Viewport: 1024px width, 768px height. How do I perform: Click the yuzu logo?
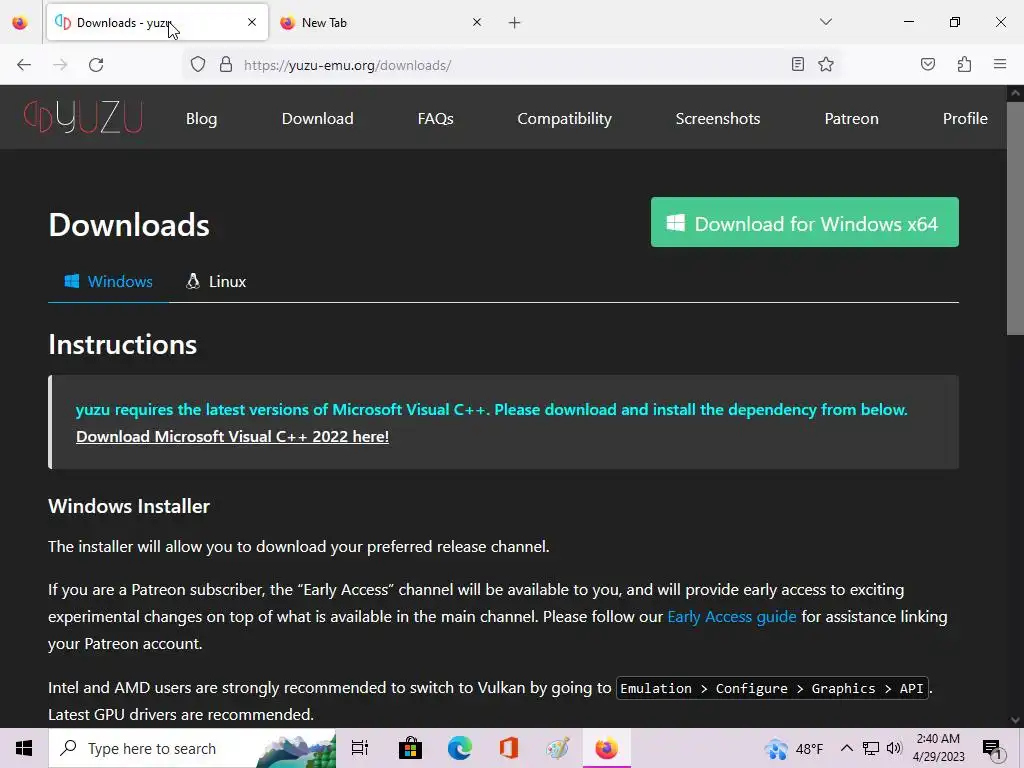point(83,118)
